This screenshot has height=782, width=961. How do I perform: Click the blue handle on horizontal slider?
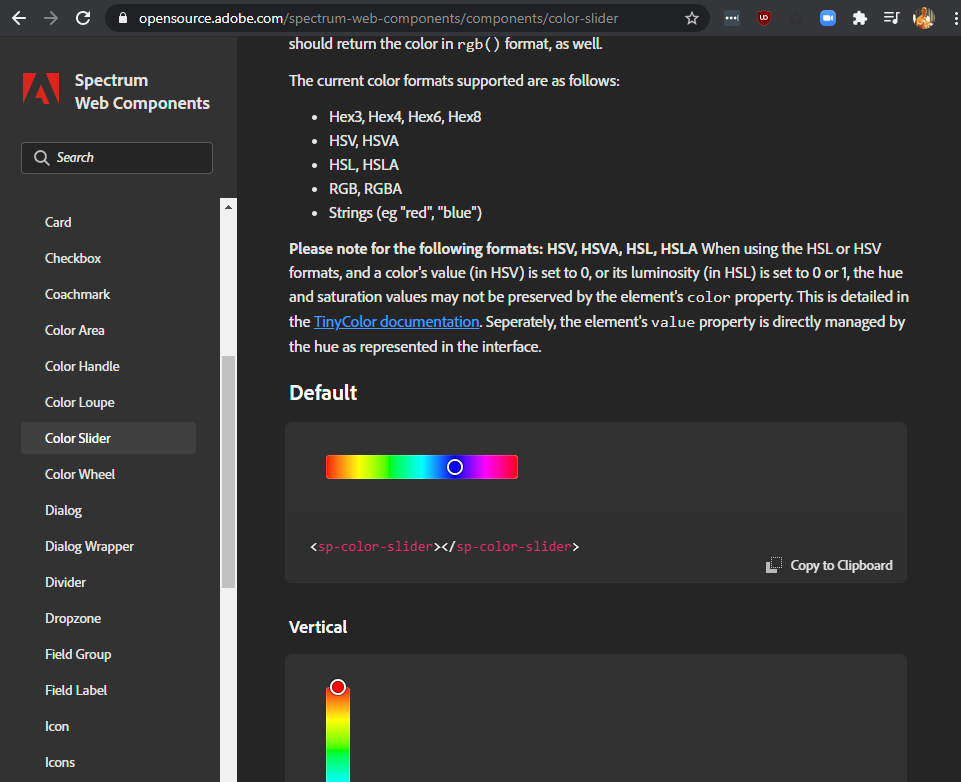coord(455,467)
